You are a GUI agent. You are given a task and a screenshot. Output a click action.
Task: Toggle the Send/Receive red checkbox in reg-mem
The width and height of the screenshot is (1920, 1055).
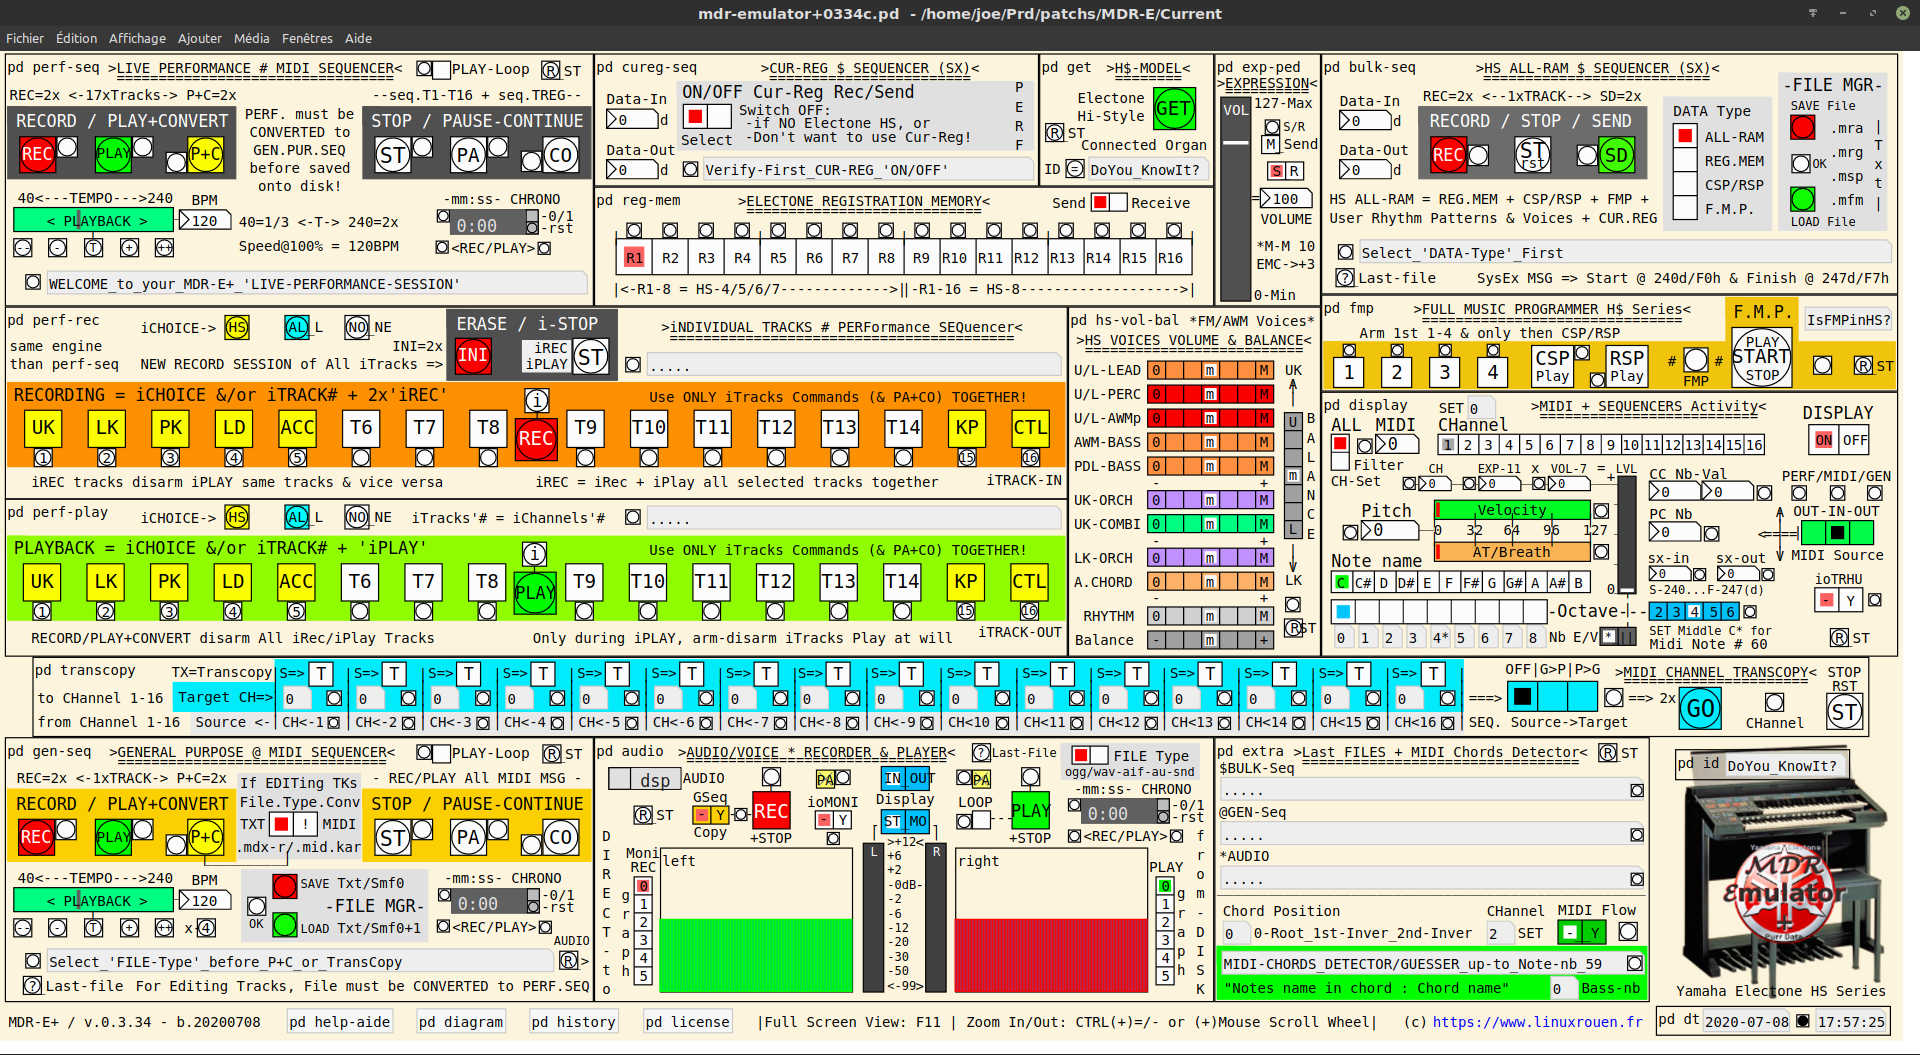[1100, 202]
